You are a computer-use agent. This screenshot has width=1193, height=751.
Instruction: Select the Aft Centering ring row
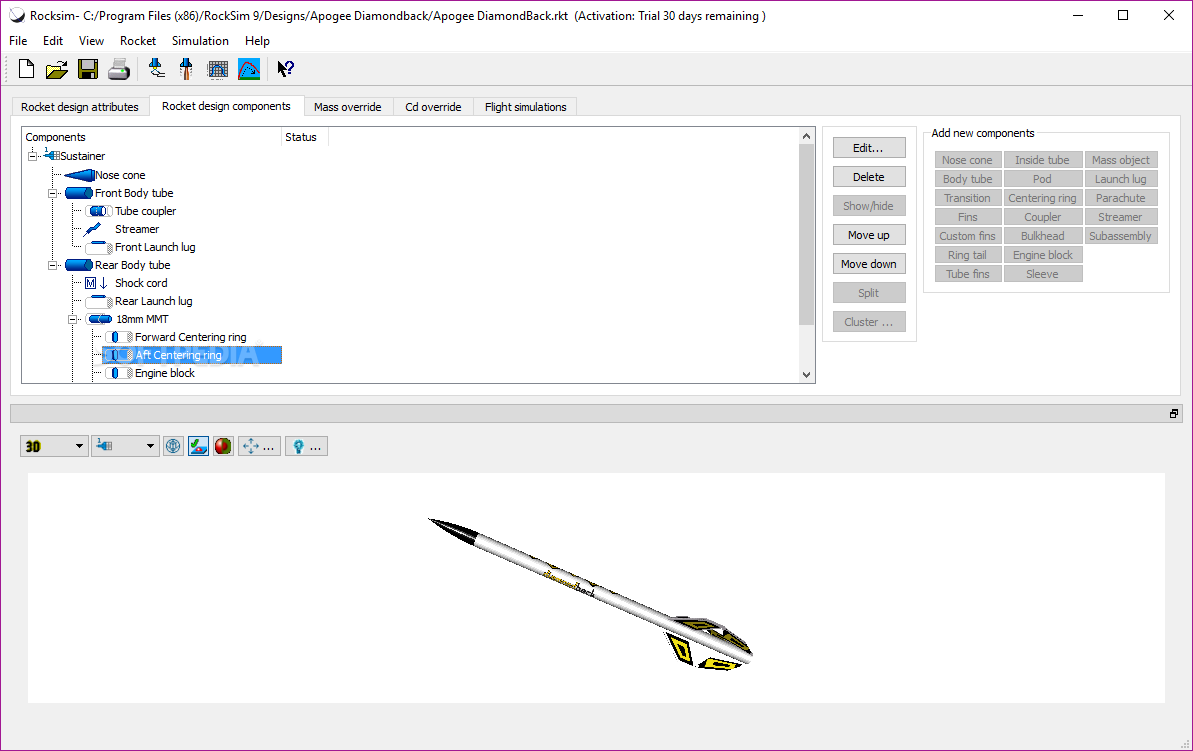(x=192, y=355)
